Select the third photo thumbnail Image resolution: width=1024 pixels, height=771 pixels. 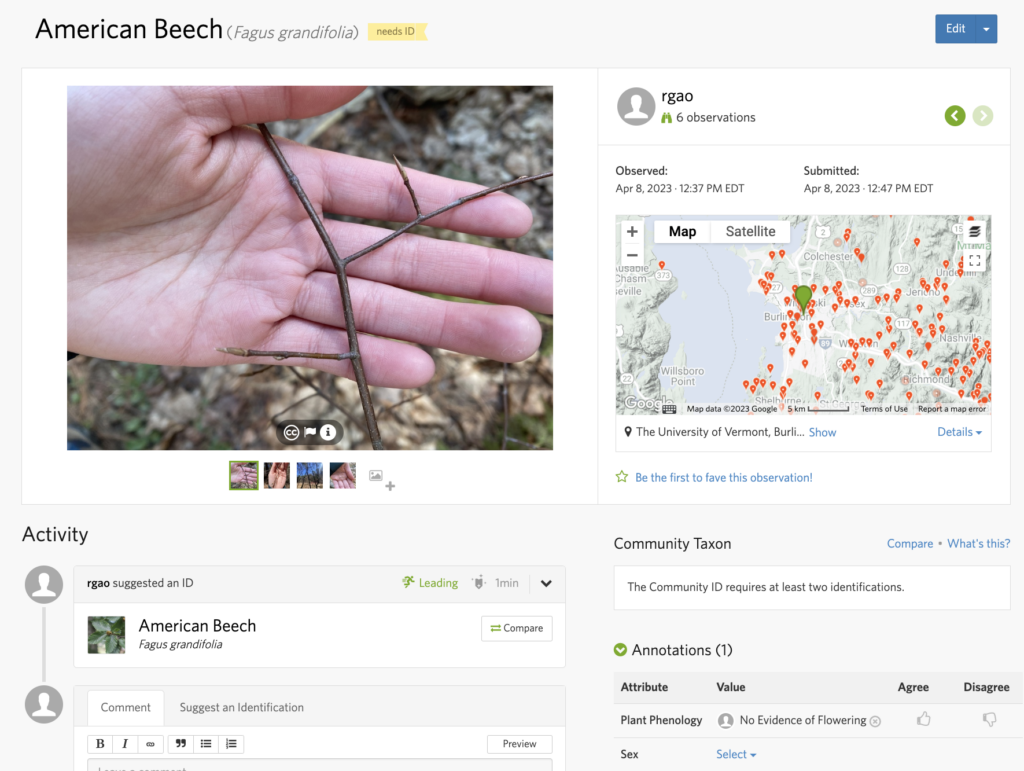tap(309, 475)
